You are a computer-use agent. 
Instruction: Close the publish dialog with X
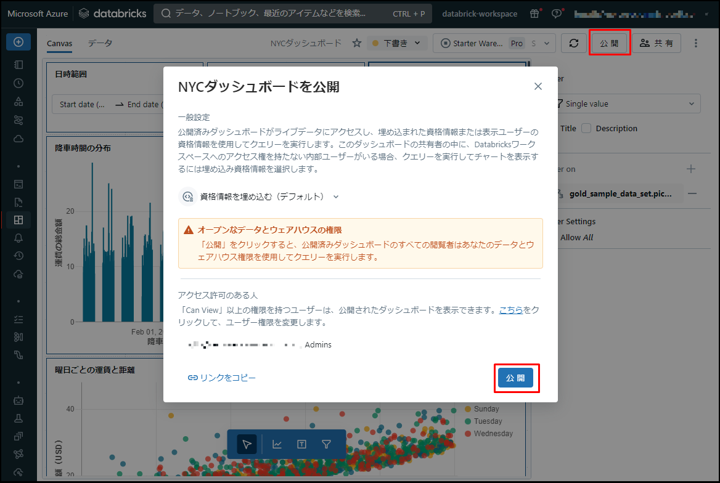click(538, 87)
